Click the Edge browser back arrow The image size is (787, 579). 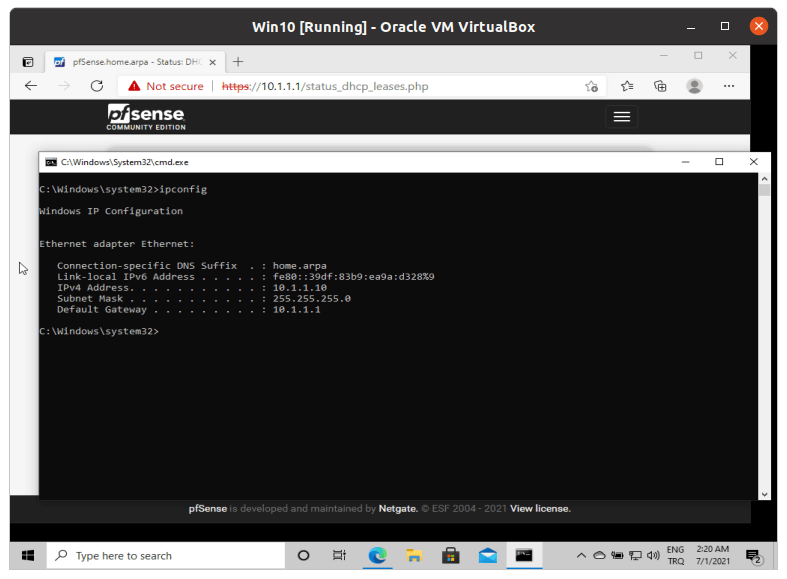point(31,86)
